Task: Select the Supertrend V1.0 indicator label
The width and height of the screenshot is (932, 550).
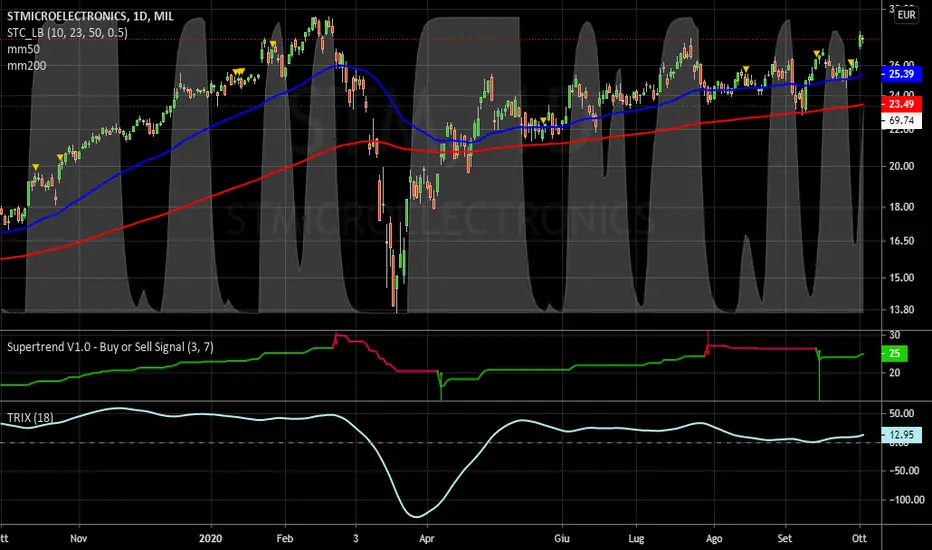Action: click(x=110, y=347)
